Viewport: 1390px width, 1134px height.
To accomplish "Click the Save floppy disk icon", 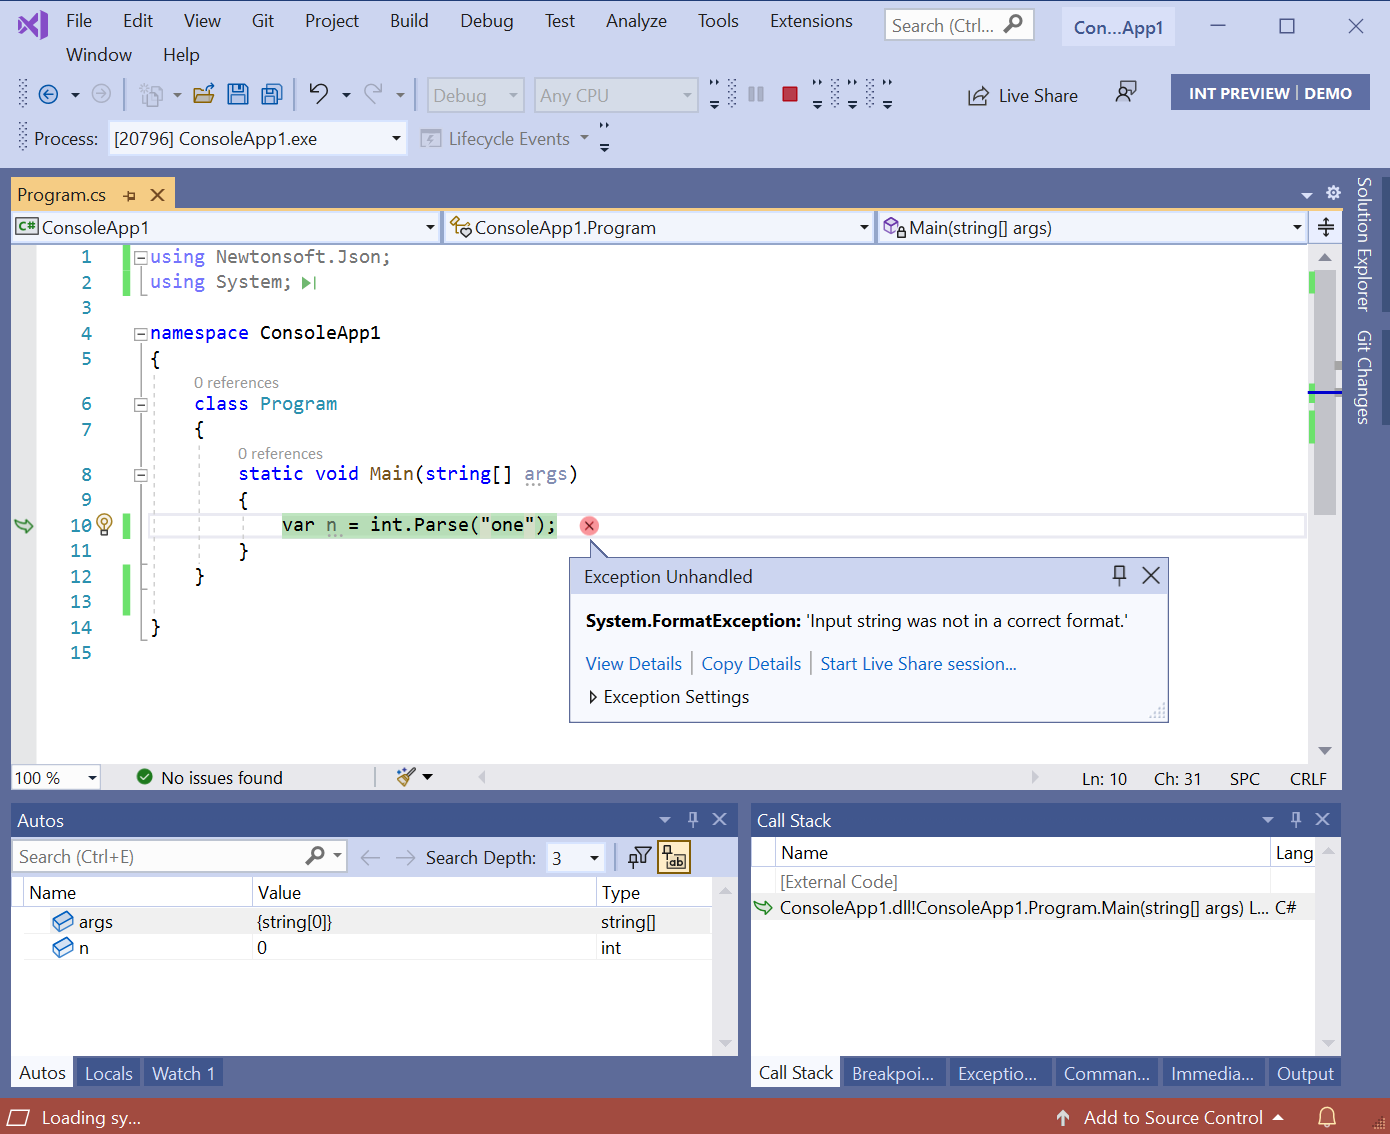I will click(238, 94).
